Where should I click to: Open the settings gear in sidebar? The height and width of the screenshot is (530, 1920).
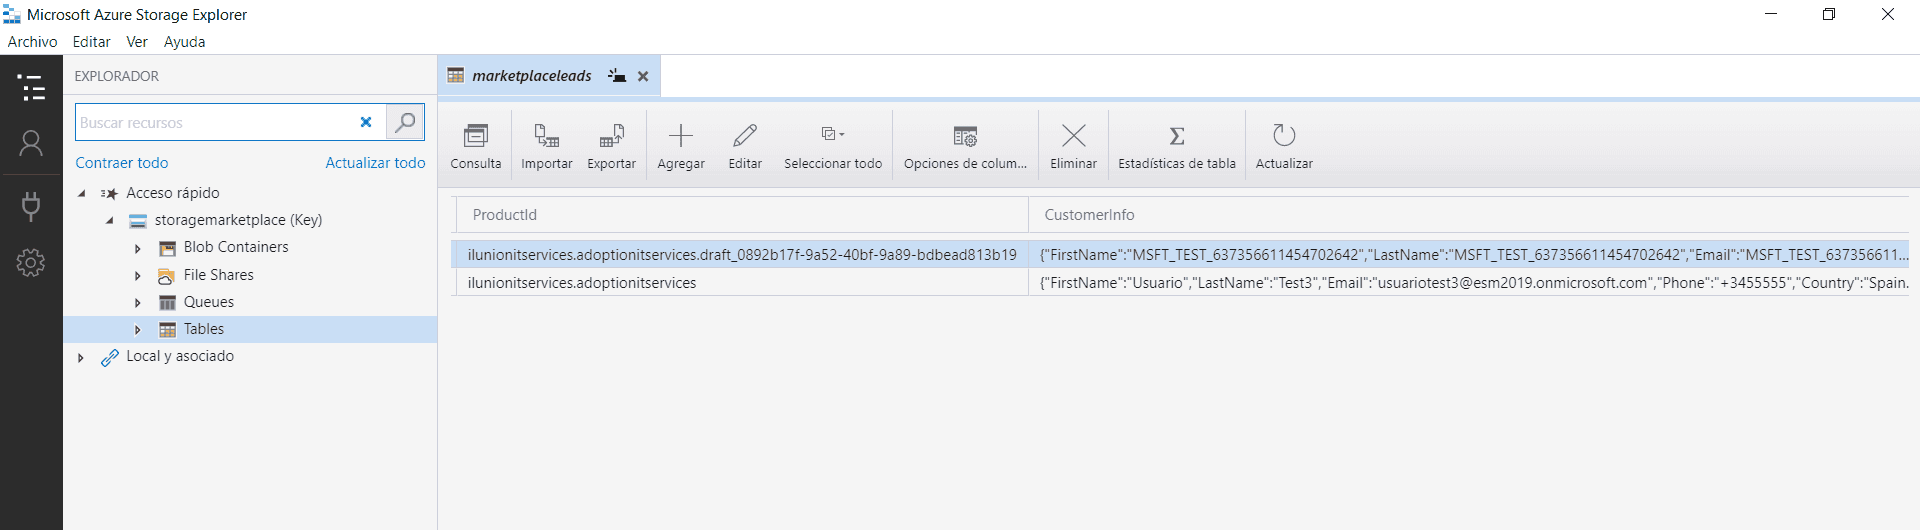click(31, 263)
